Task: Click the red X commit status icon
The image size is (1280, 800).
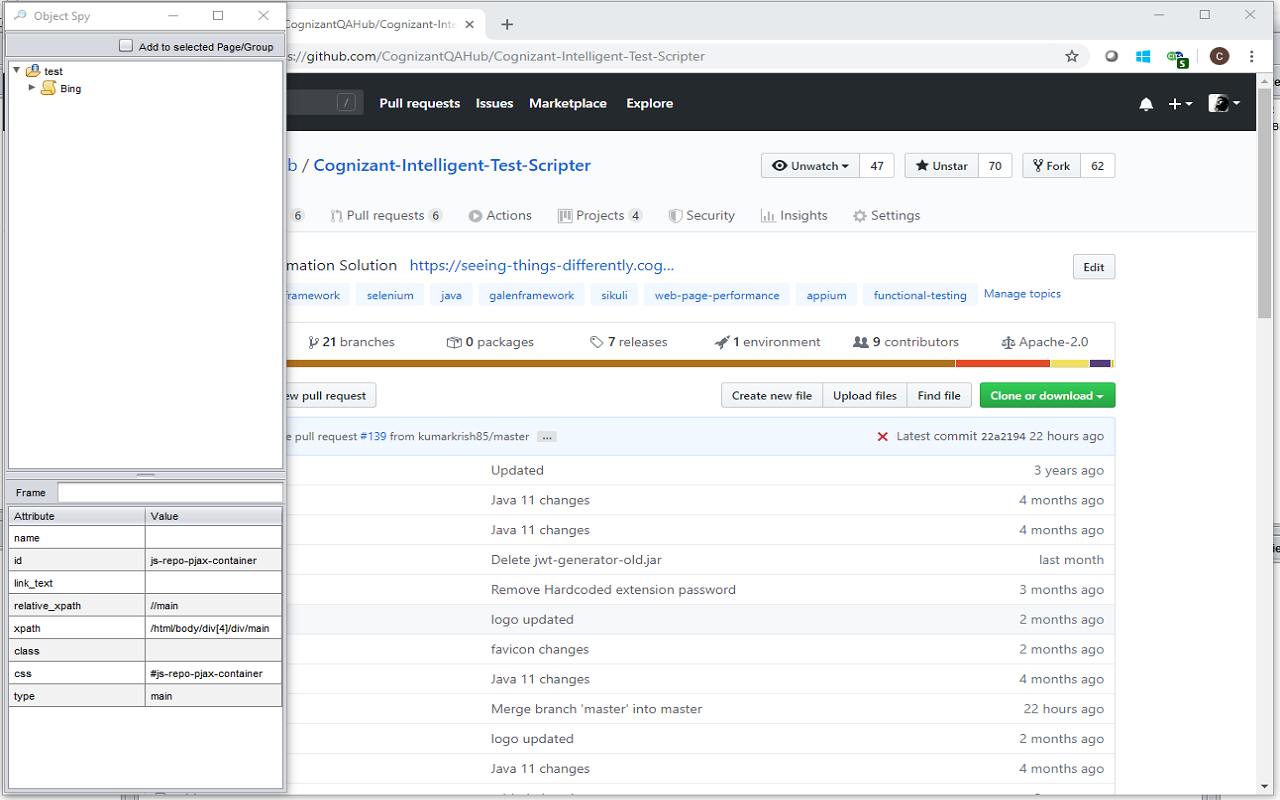Action: (x=884, y=436)
